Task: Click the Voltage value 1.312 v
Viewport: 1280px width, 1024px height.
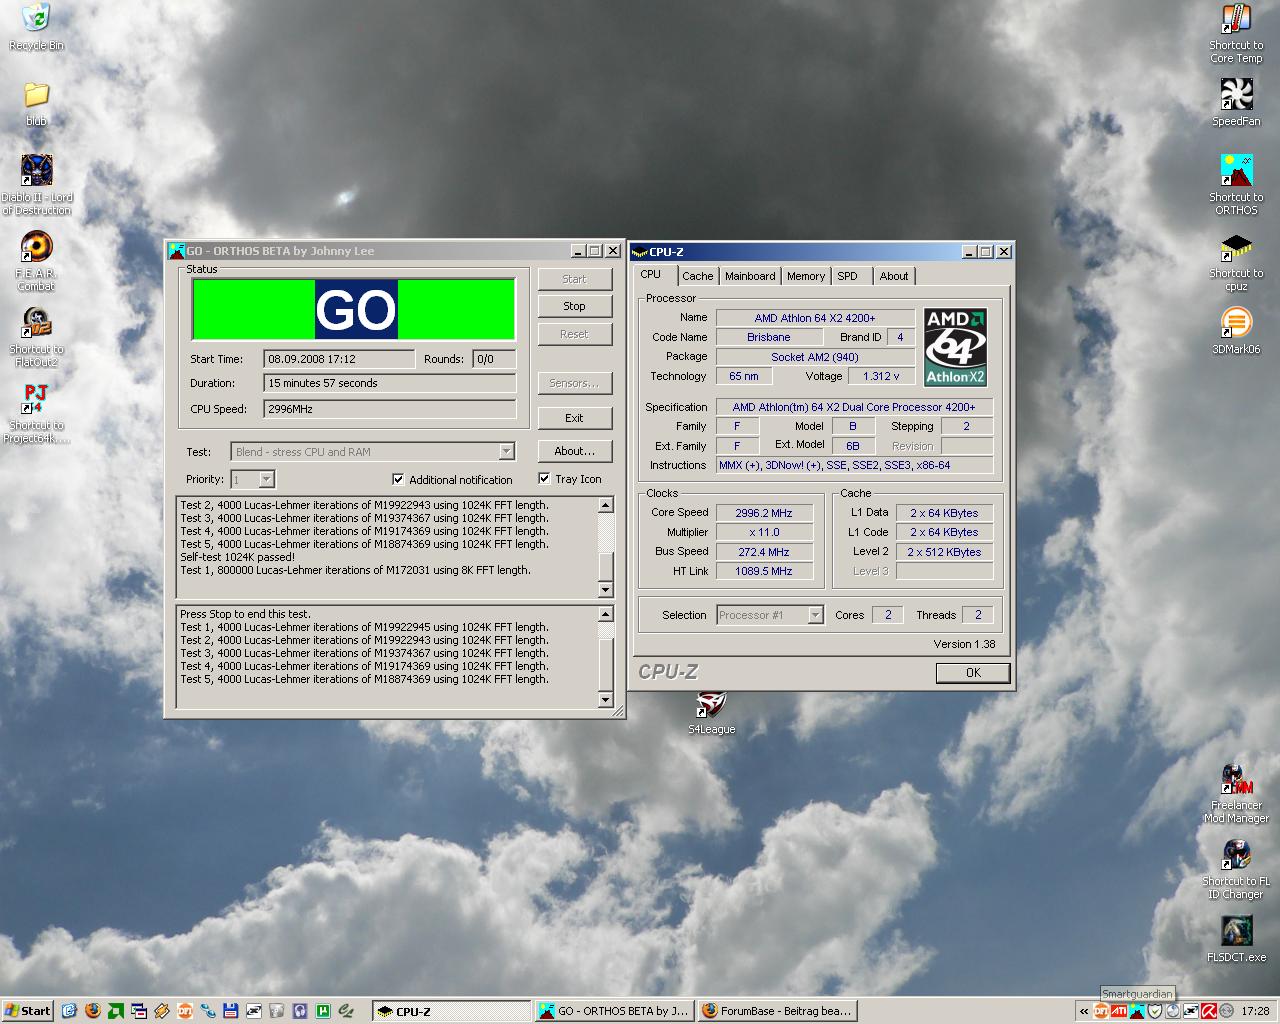Action: [x=881, y=377]
